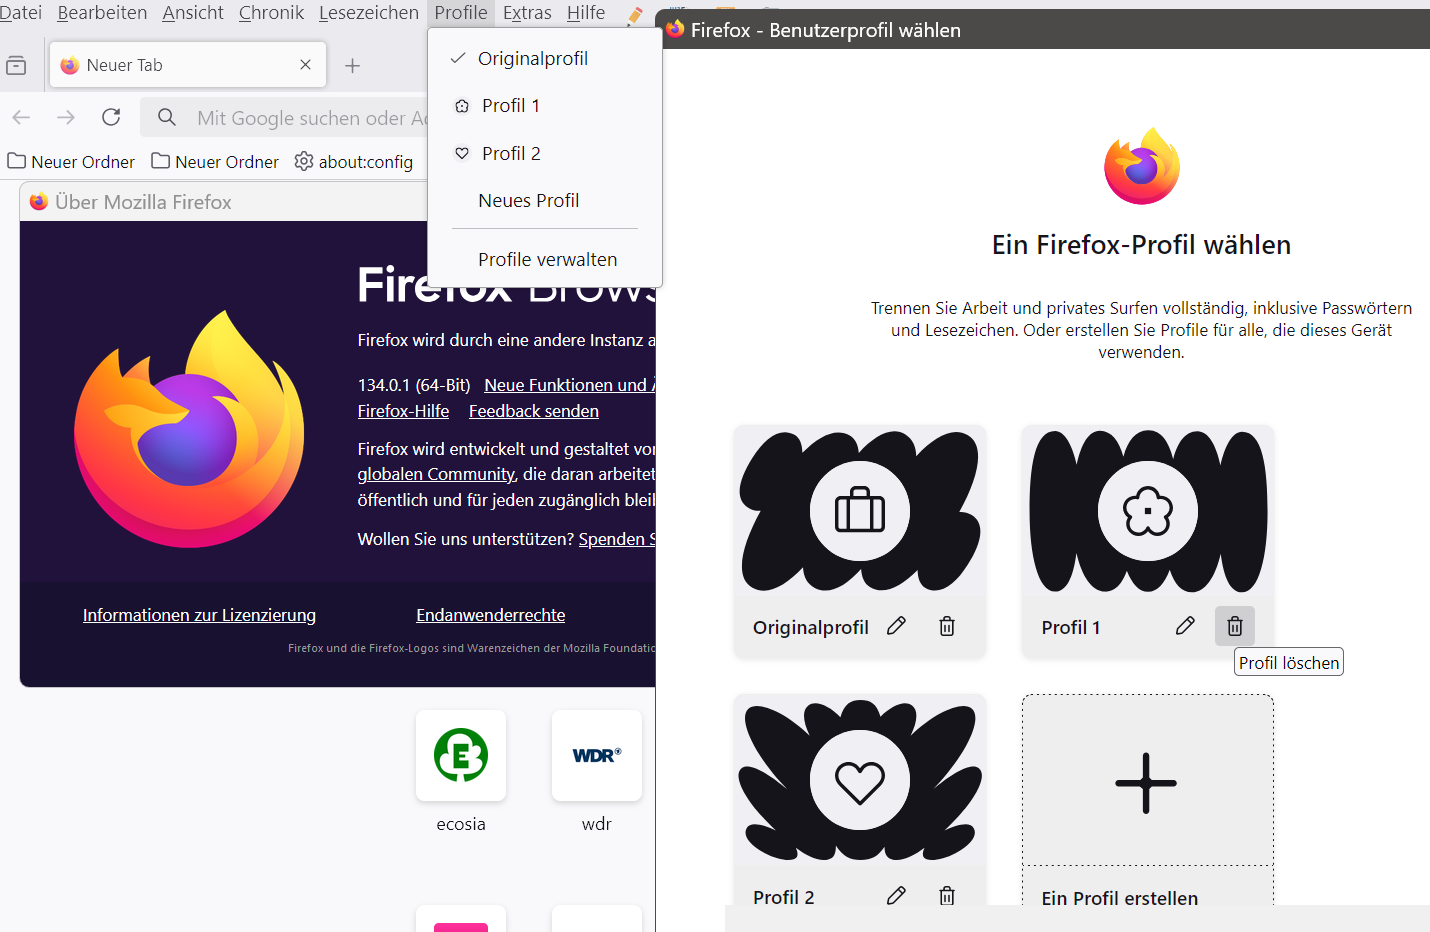Viewport: 1430px width, 932px height.
Task: Close the Neuer Tab tab
Action: tap(305, 65)
